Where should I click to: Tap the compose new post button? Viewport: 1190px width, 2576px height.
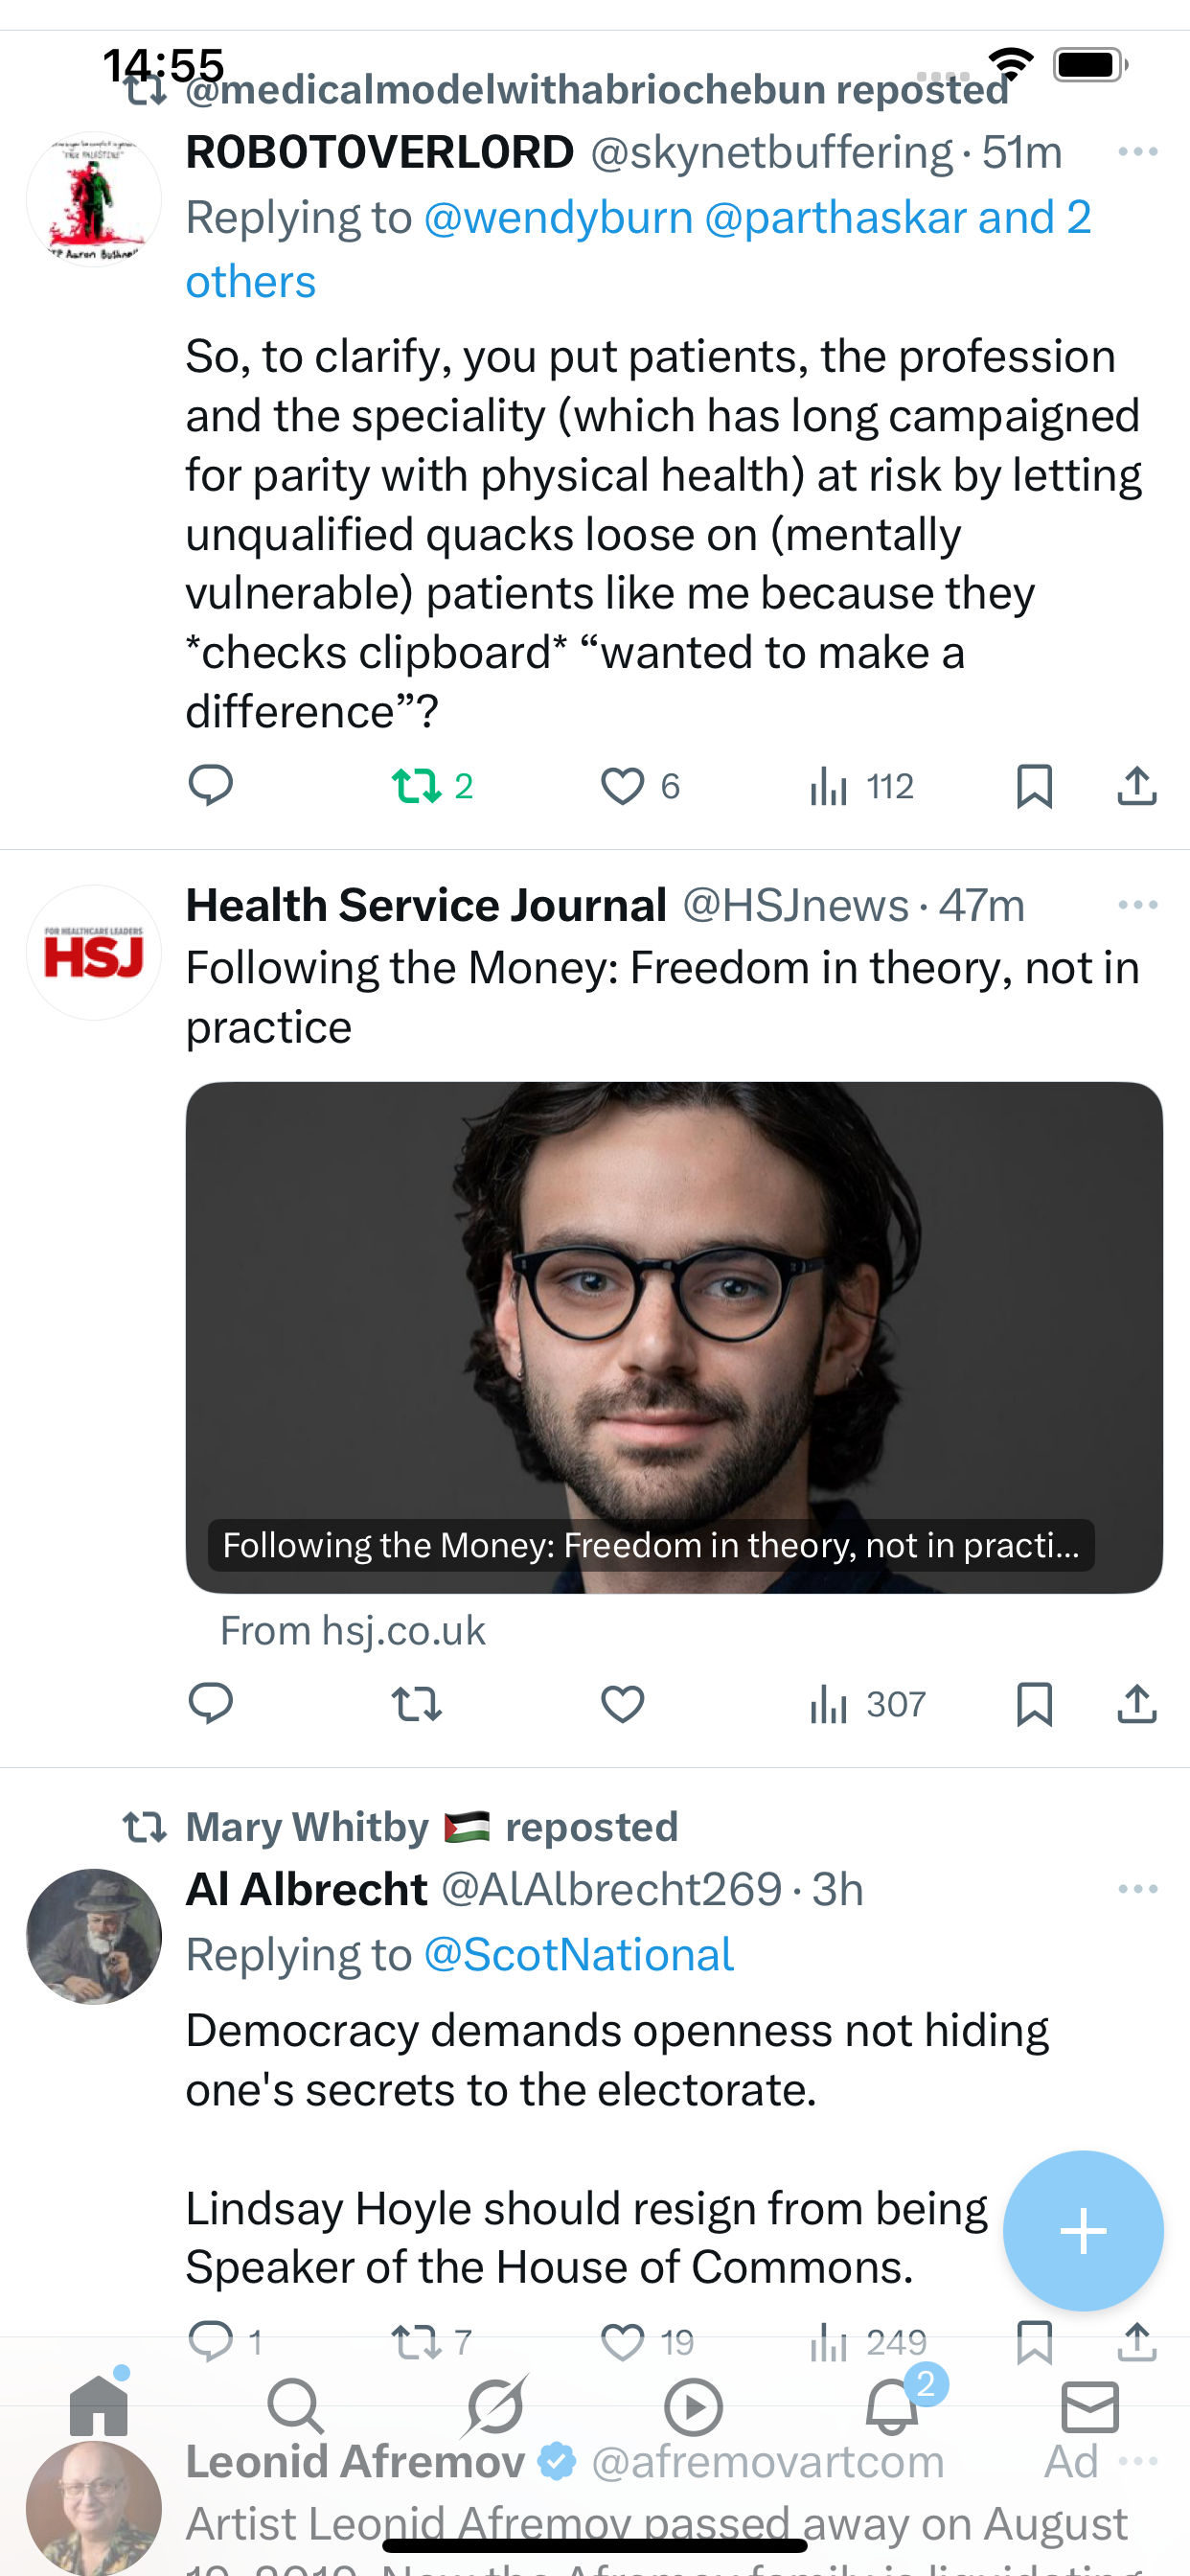tap(1083, 2231)
